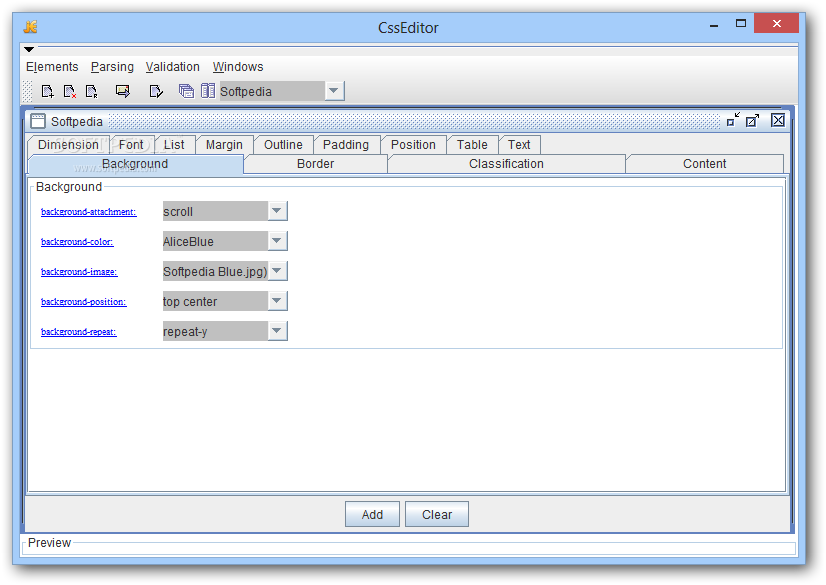Click the delete element icon with red X
826x585 pixels.
point(70,92)
